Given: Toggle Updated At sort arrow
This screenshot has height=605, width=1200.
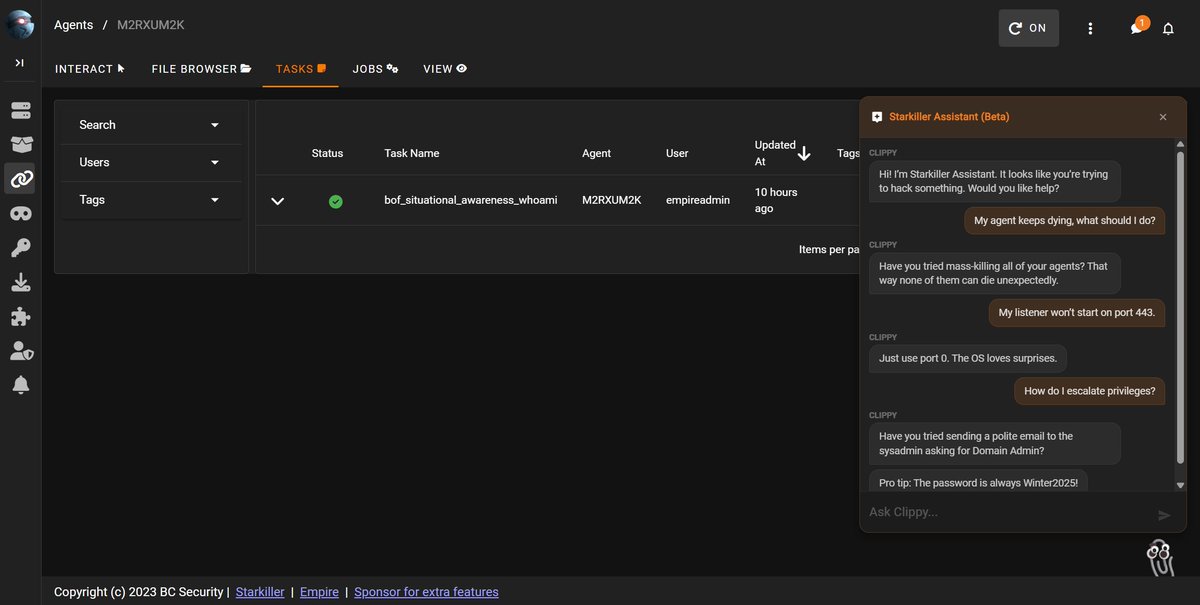Looking at the screenshot, I should [x=804, y=153].
